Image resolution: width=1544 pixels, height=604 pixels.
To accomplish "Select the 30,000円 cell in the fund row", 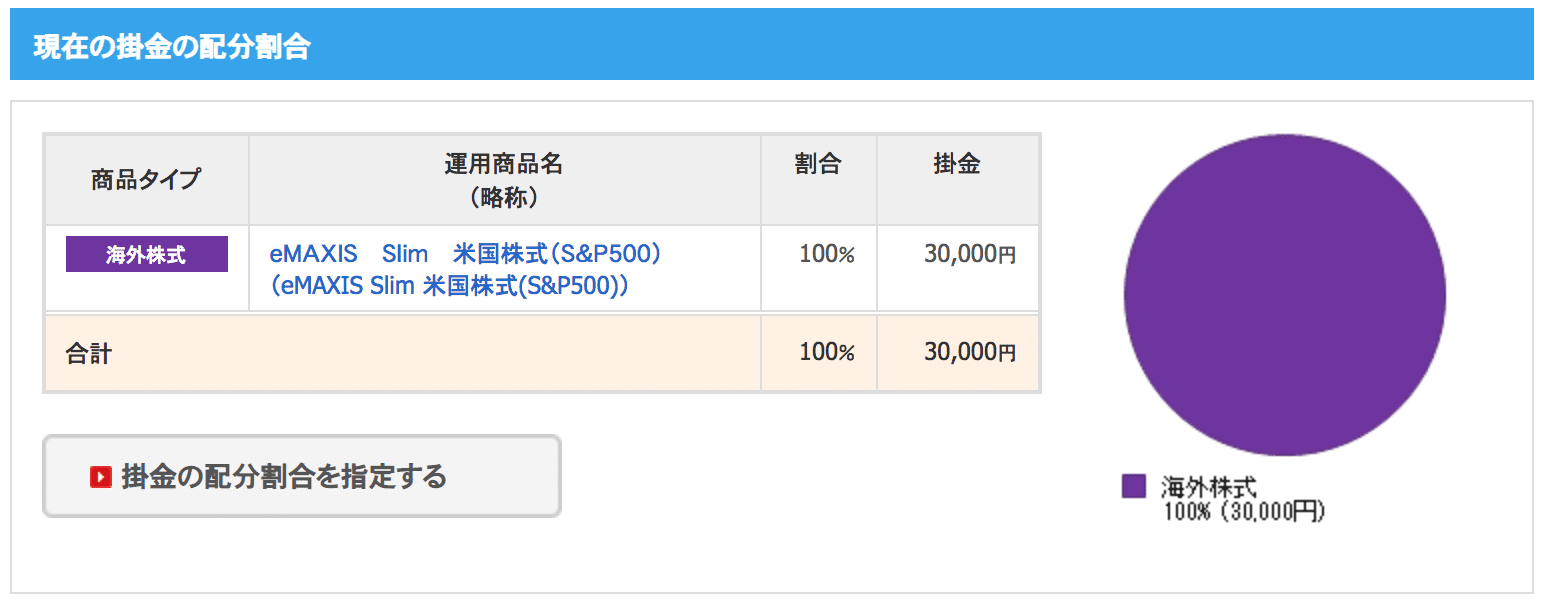I will [x=969, y=254].
